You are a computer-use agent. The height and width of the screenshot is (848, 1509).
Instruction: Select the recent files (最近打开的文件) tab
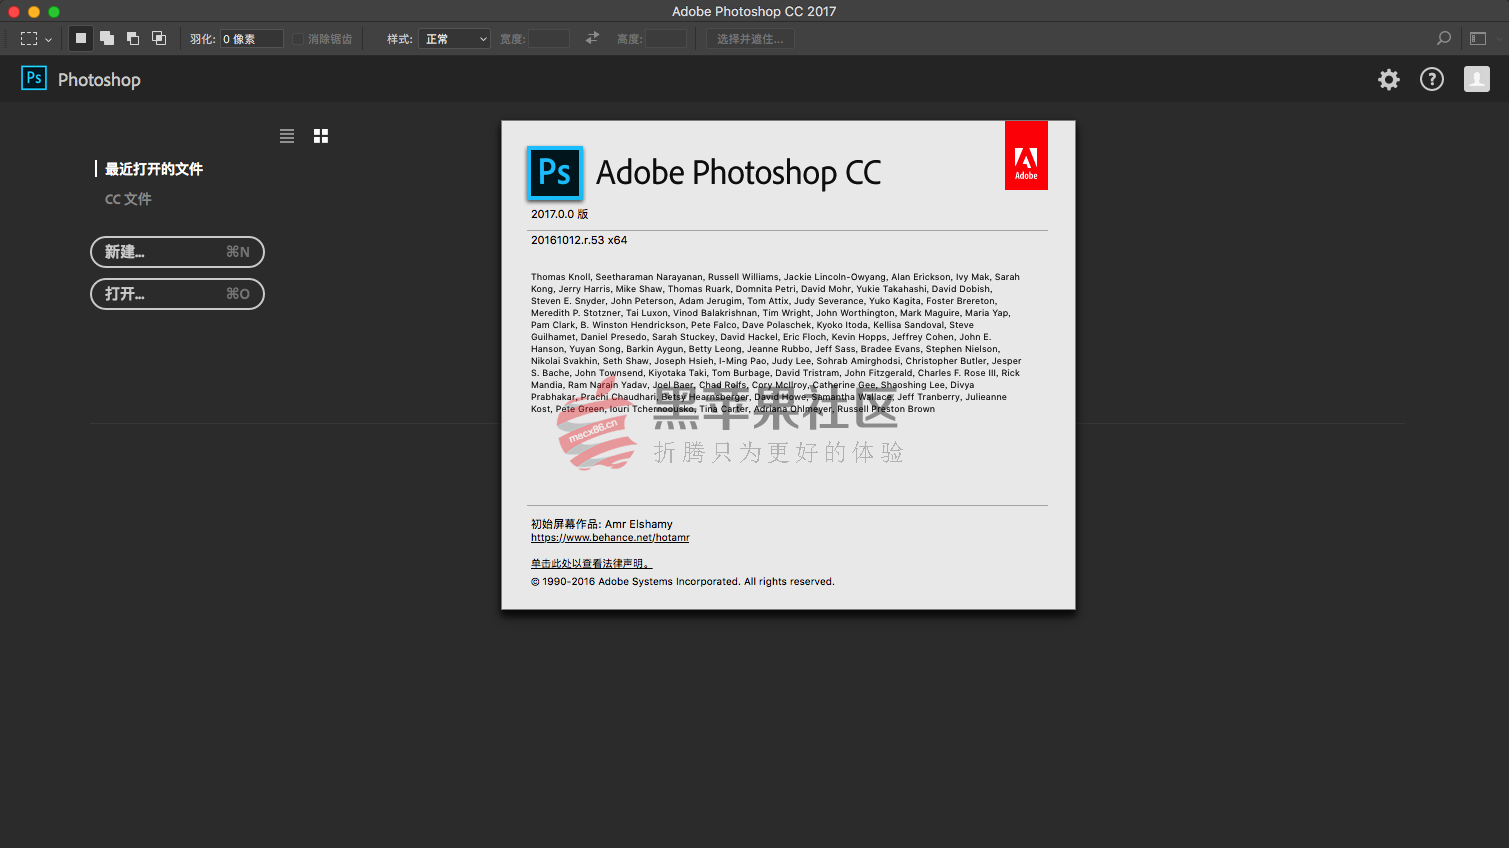click(x=154, y=169)
